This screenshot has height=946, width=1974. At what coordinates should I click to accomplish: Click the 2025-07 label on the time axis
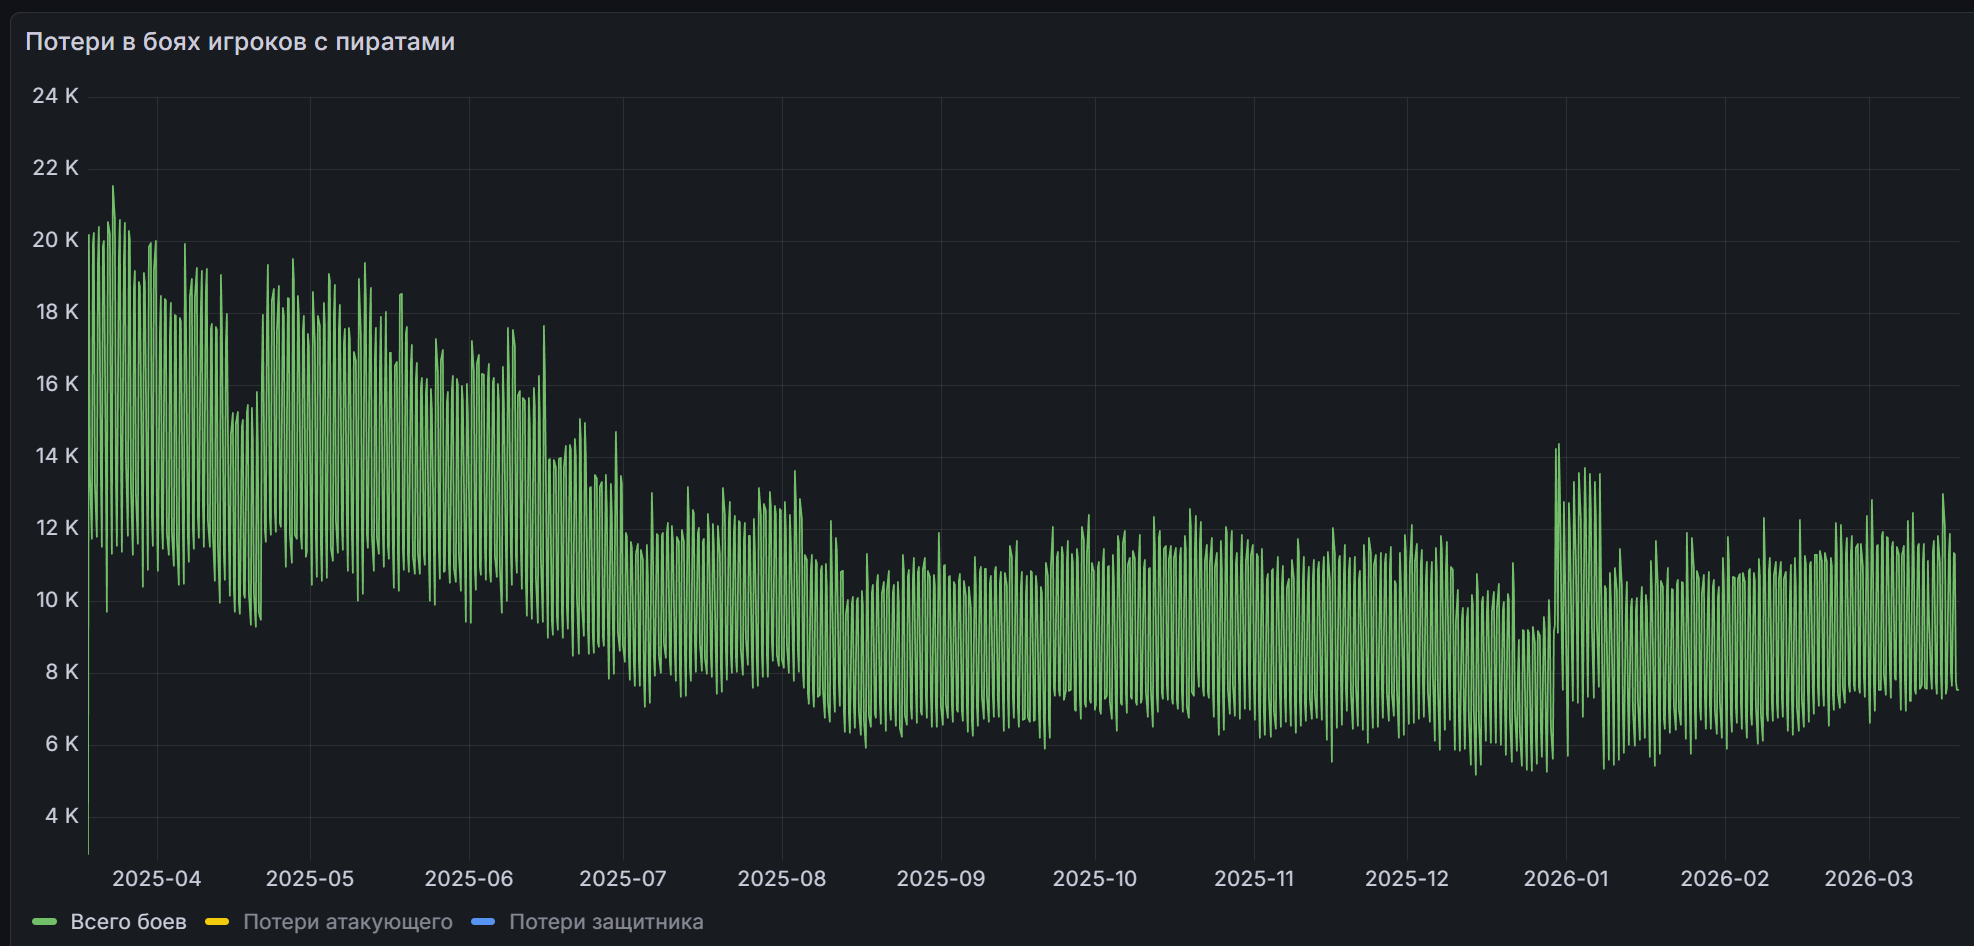coord(622,879)
